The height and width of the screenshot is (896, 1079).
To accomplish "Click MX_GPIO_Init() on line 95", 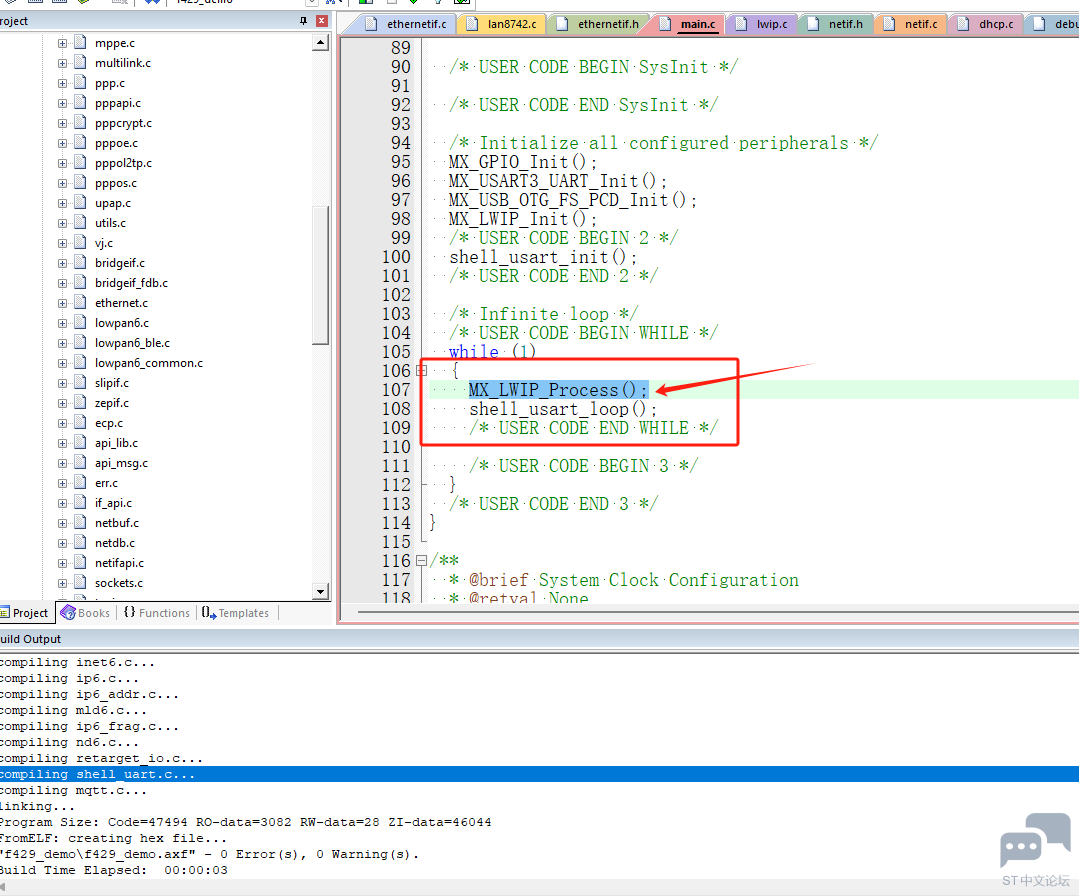I will tap(523, 162).
